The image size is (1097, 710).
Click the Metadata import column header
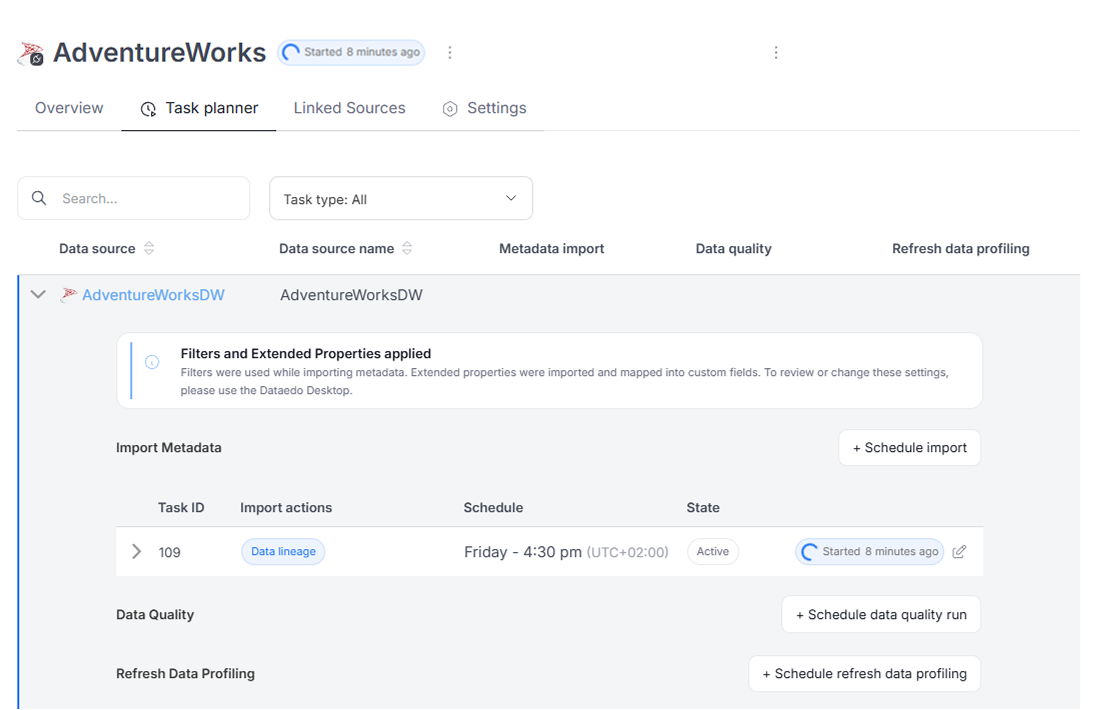551,248
